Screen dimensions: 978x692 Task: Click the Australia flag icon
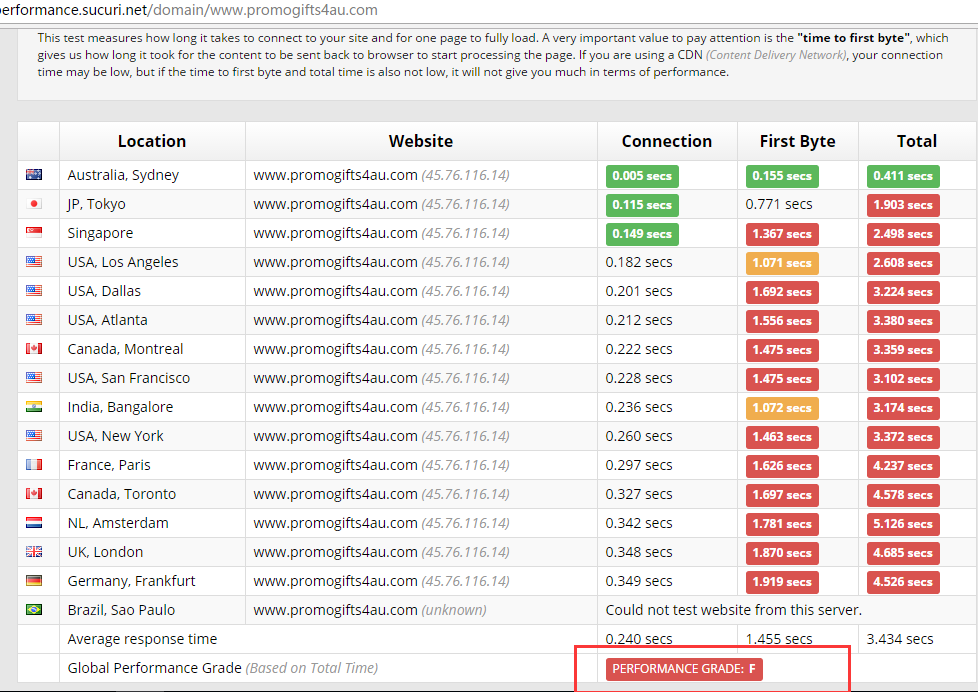34,175
